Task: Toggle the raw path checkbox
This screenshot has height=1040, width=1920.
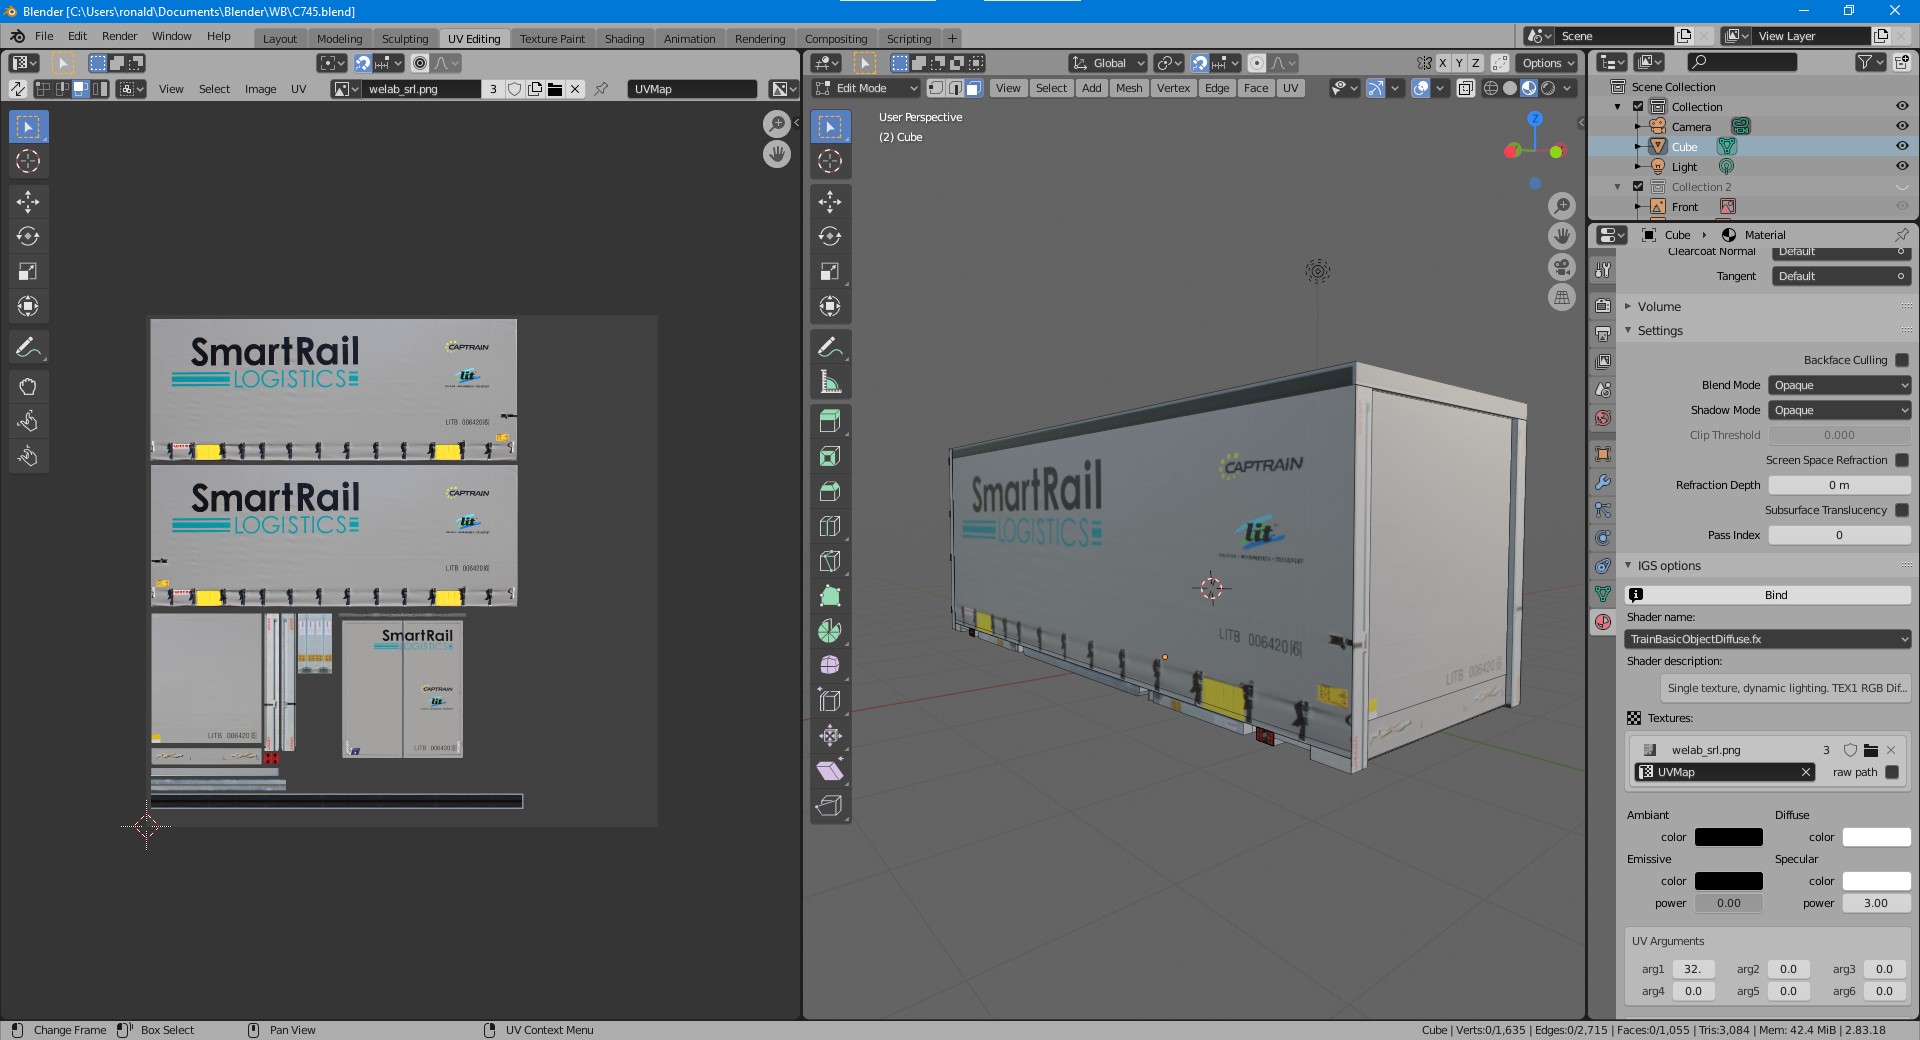Action: click(1891, 772)
